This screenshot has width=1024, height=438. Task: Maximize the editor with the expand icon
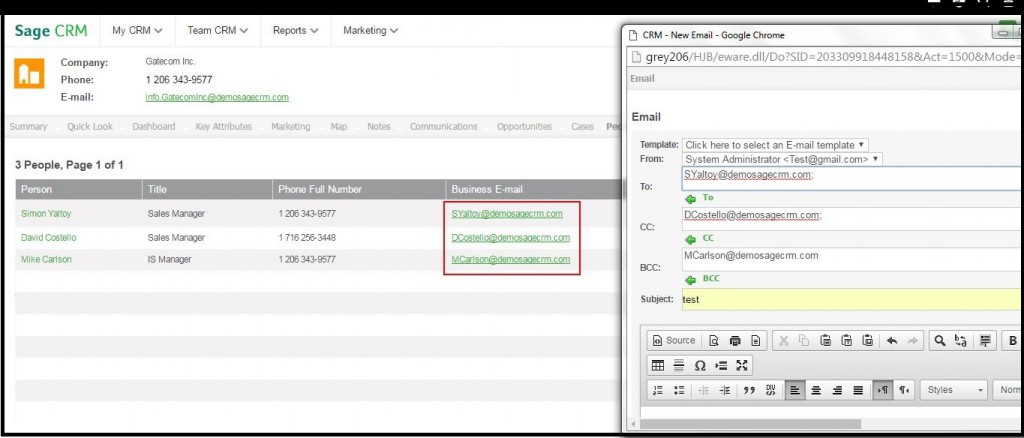742,366
